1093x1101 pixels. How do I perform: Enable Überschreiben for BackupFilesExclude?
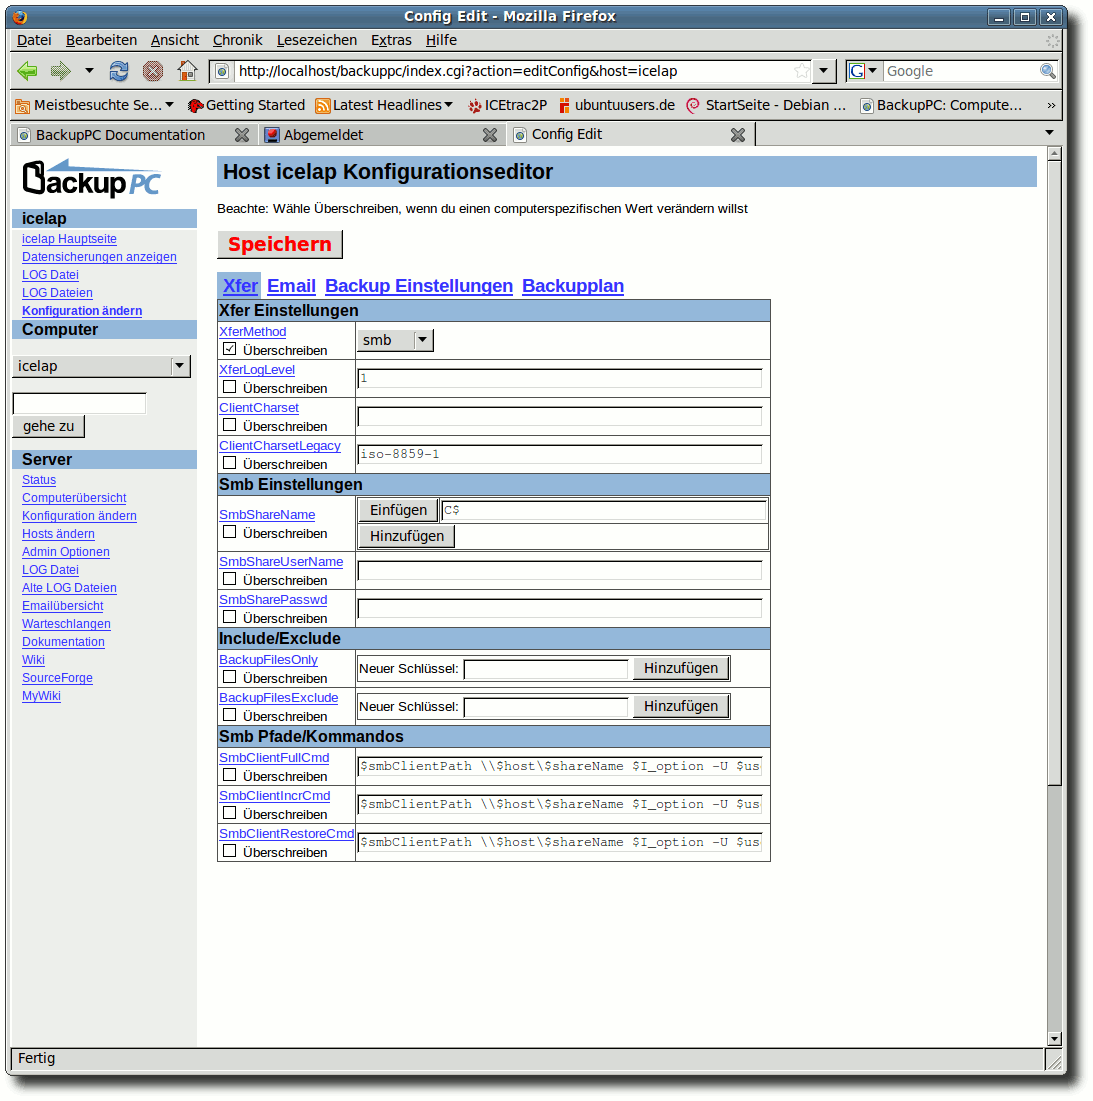pos(230,715)
